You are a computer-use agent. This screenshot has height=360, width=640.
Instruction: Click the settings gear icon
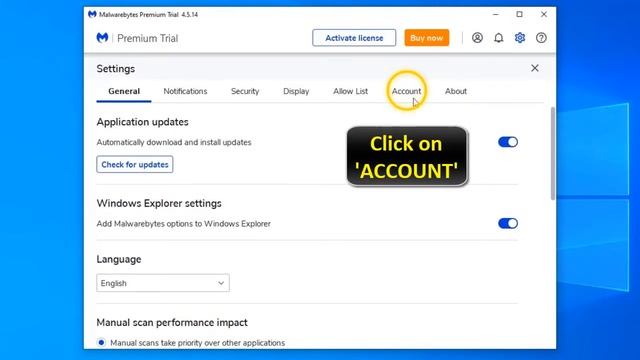[520, 38]
